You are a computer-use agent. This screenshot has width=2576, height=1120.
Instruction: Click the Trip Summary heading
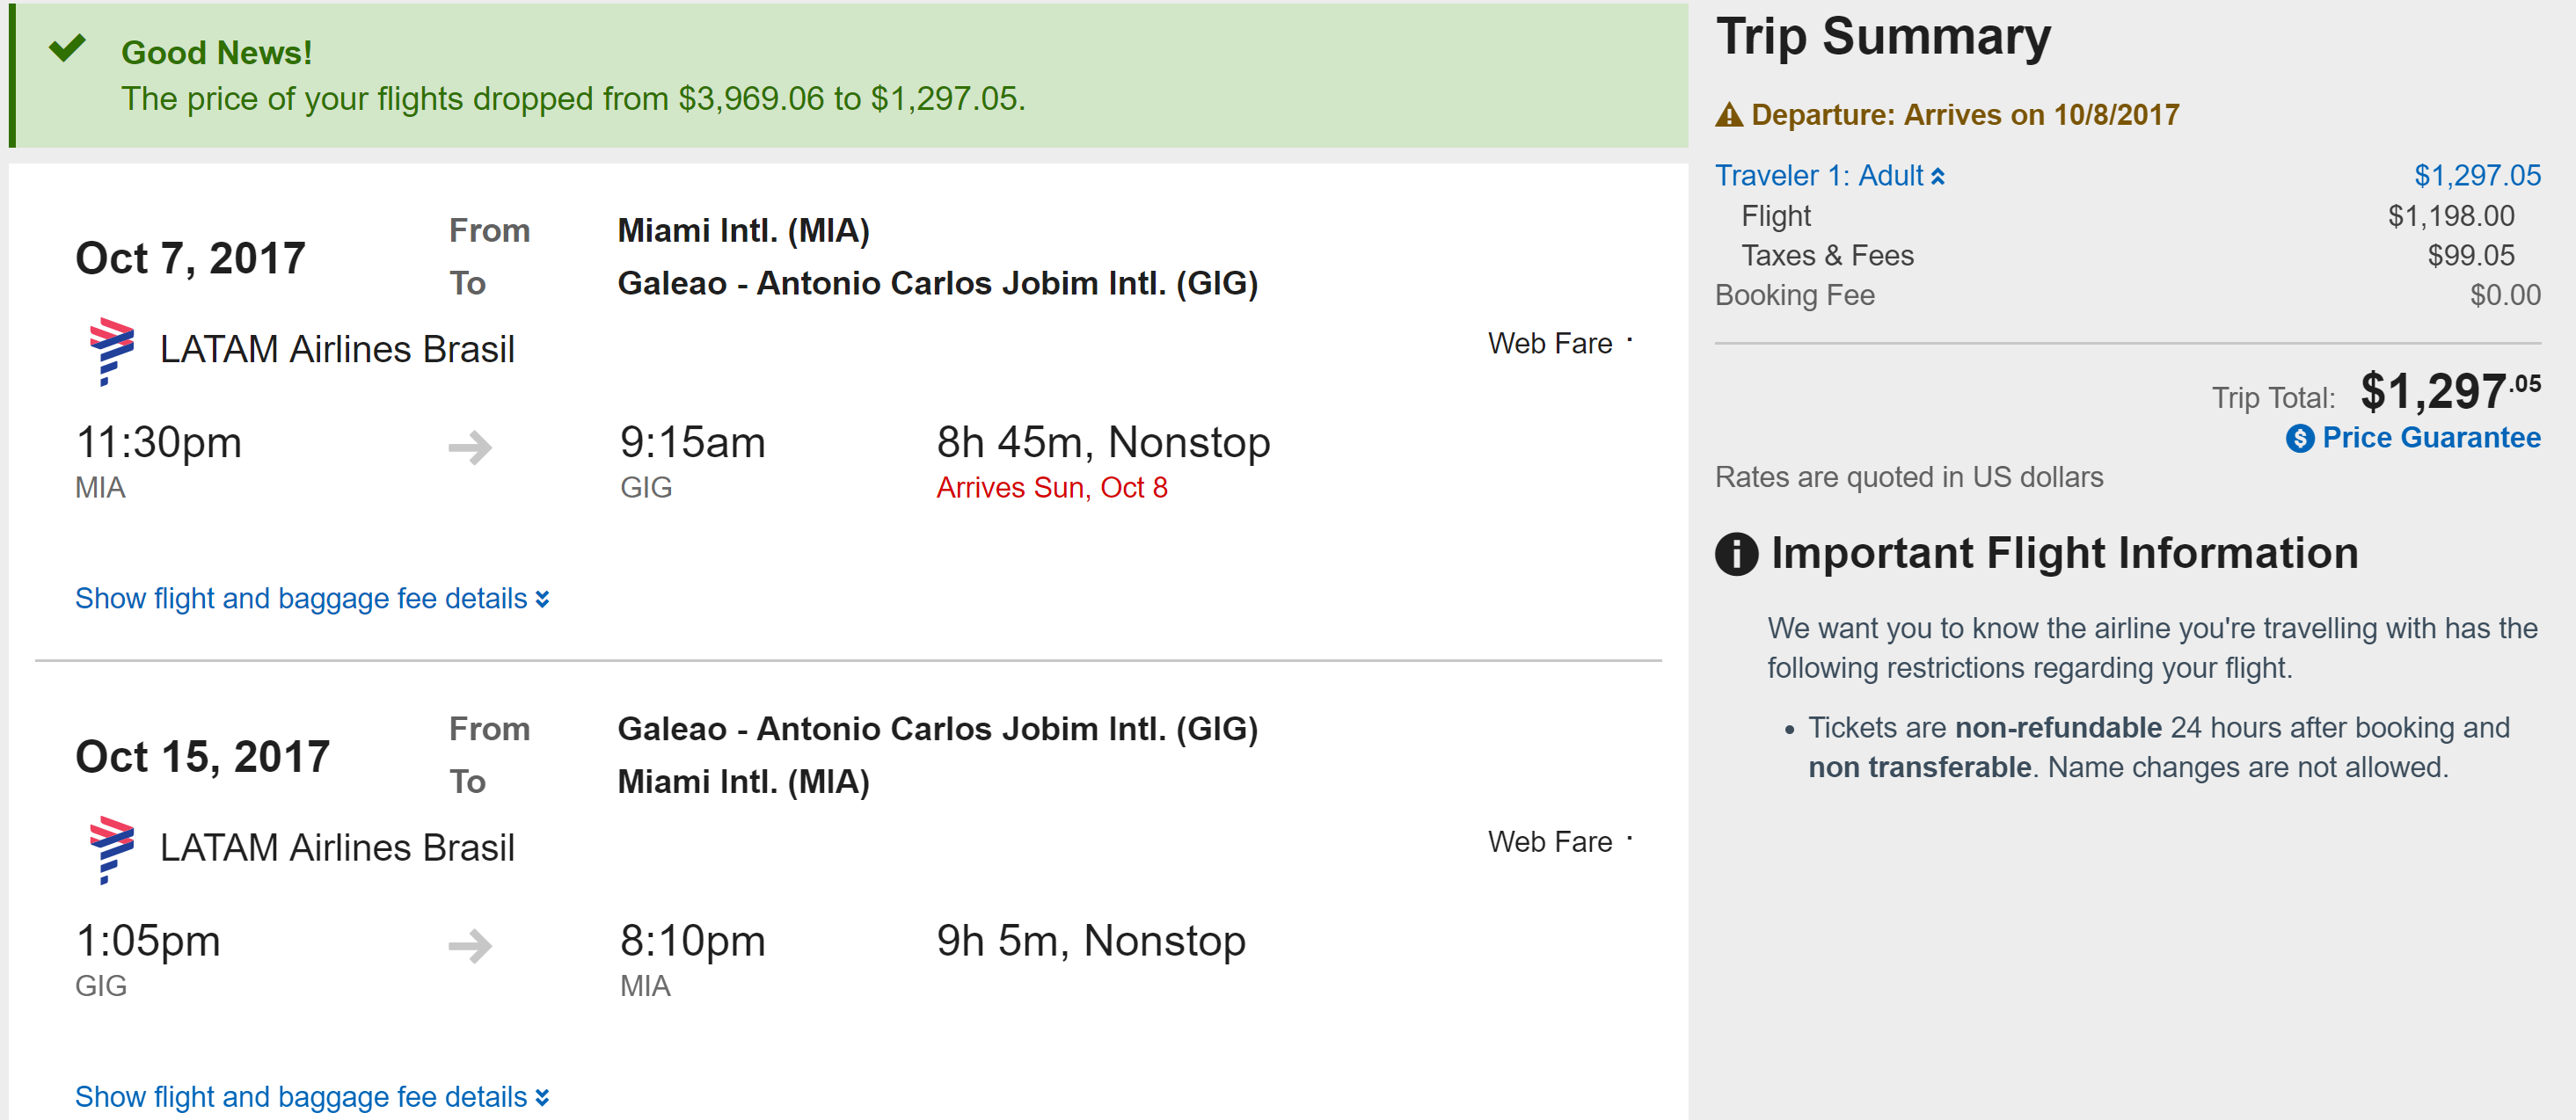(1883, 38)
